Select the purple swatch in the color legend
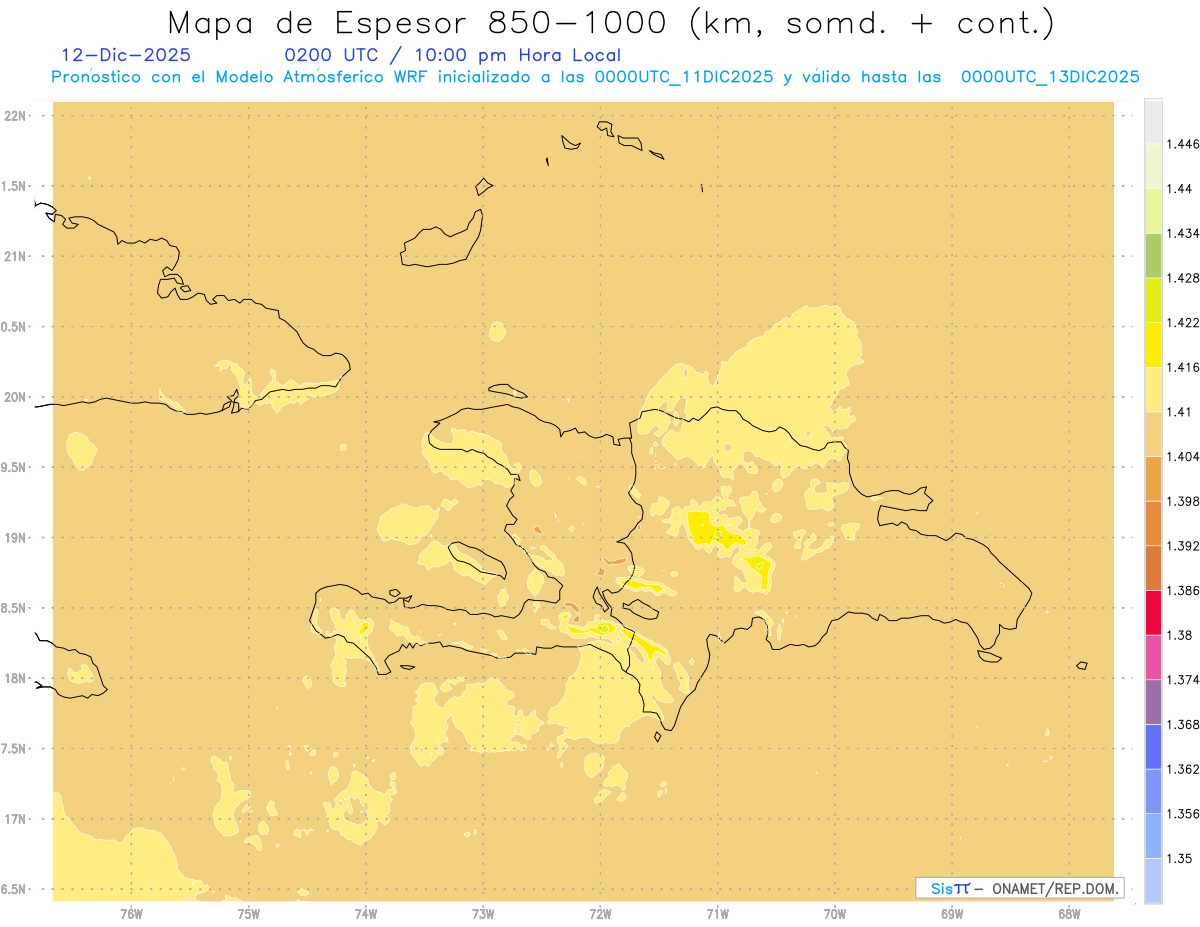 pyautogui.click(x=1153, y=702)
